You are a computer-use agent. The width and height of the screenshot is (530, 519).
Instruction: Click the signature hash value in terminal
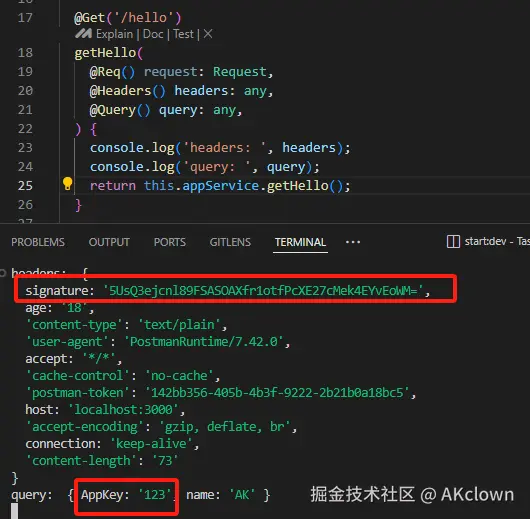coord(263,290)
